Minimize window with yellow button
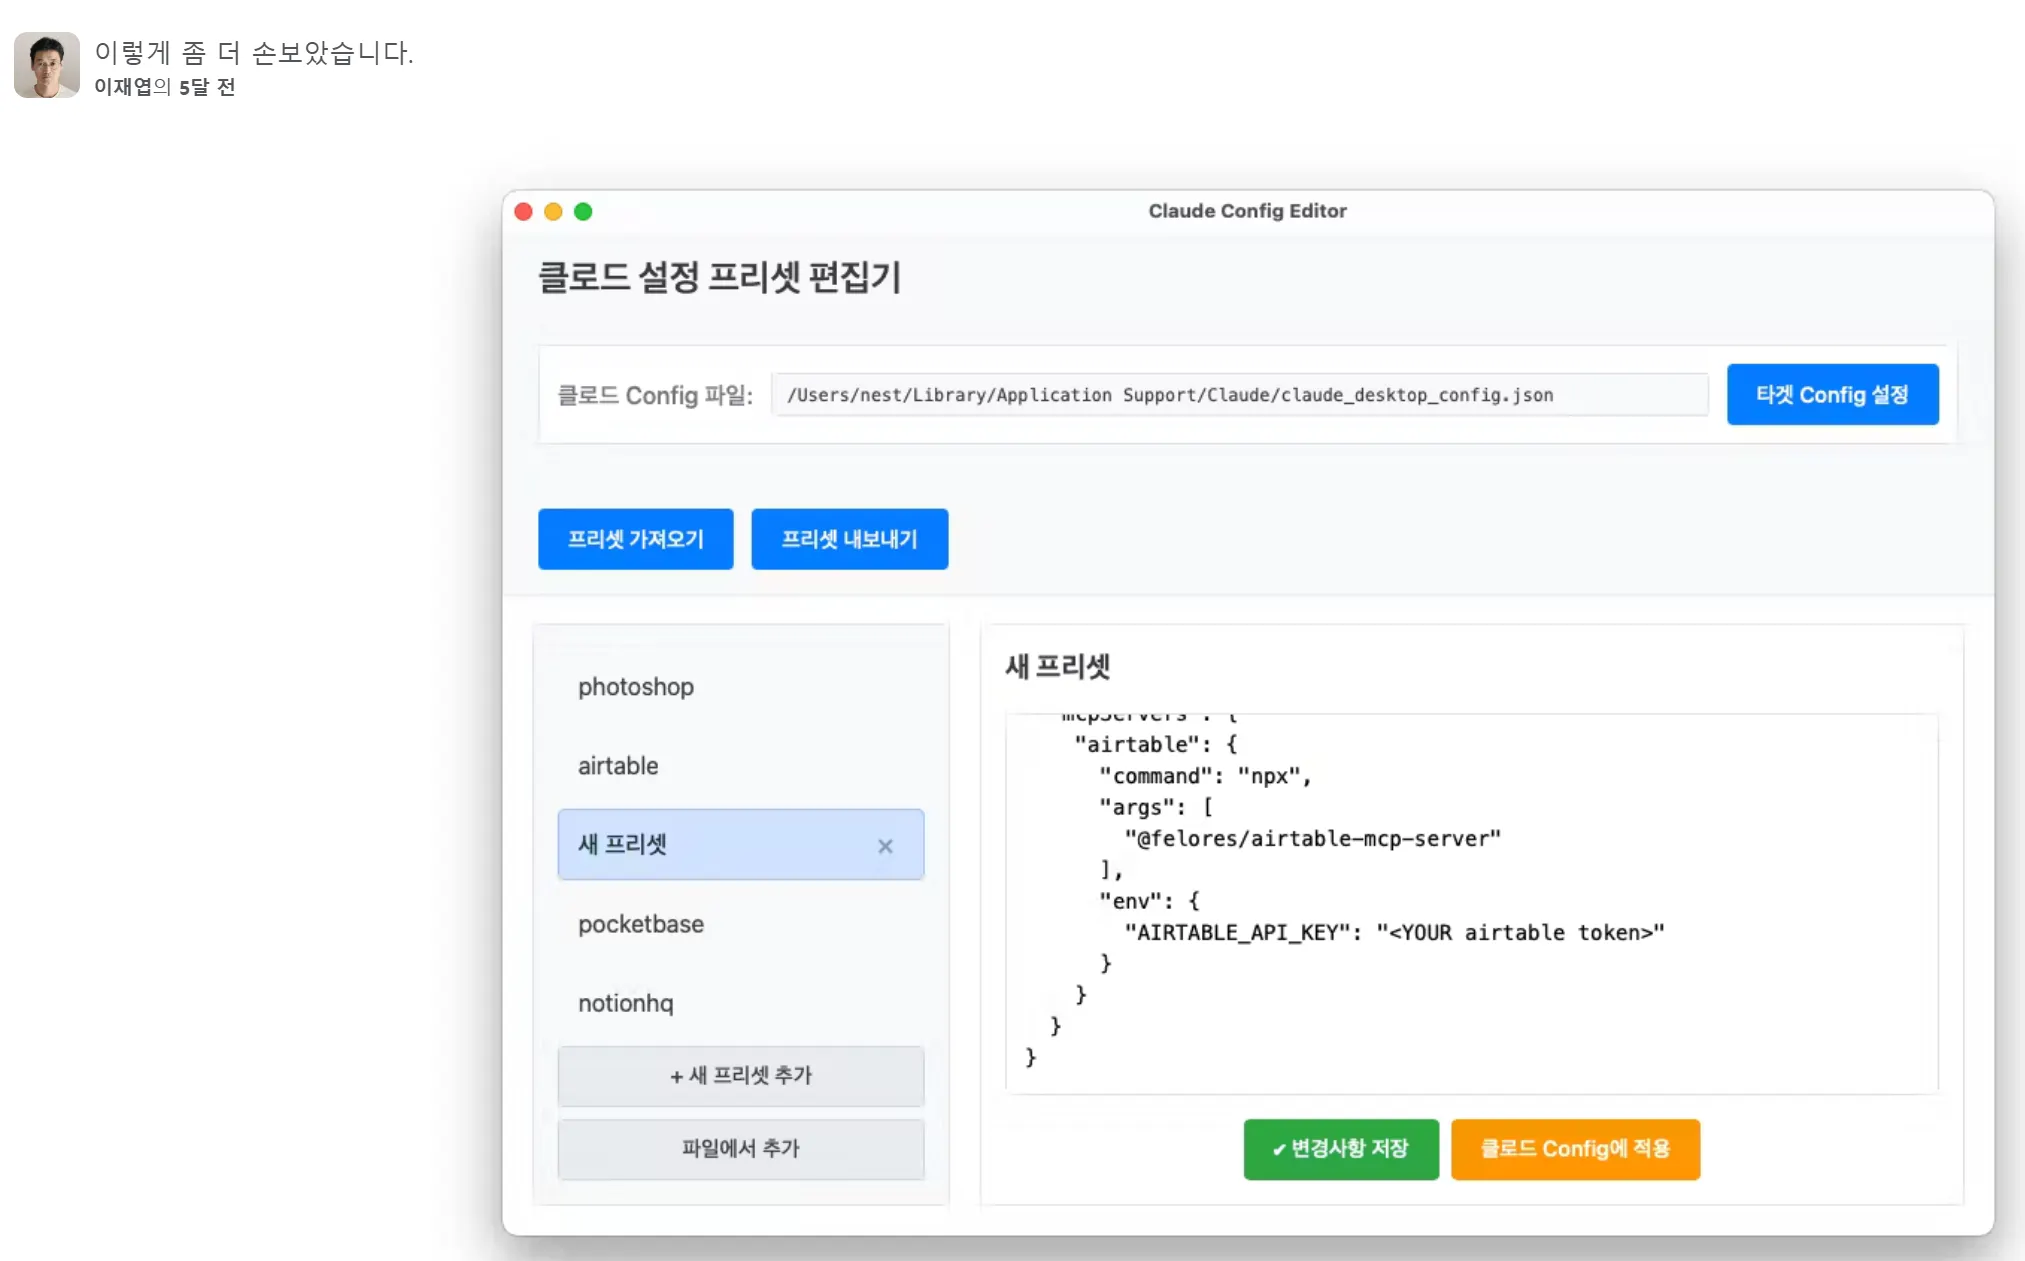This screenshot has width=2025, height=1261. tap(553, 212)
